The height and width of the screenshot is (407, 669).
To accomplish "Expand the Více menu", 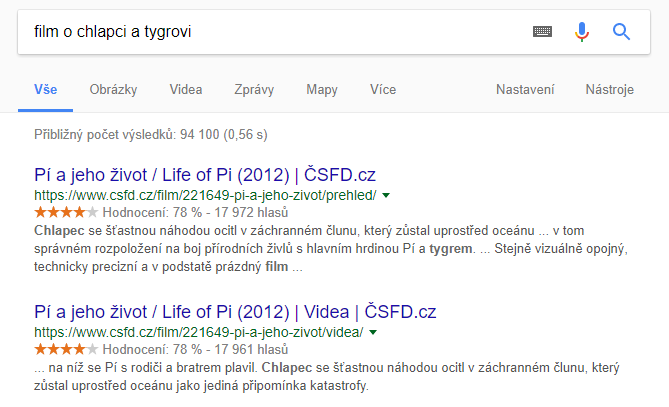I will coord(383,90).
